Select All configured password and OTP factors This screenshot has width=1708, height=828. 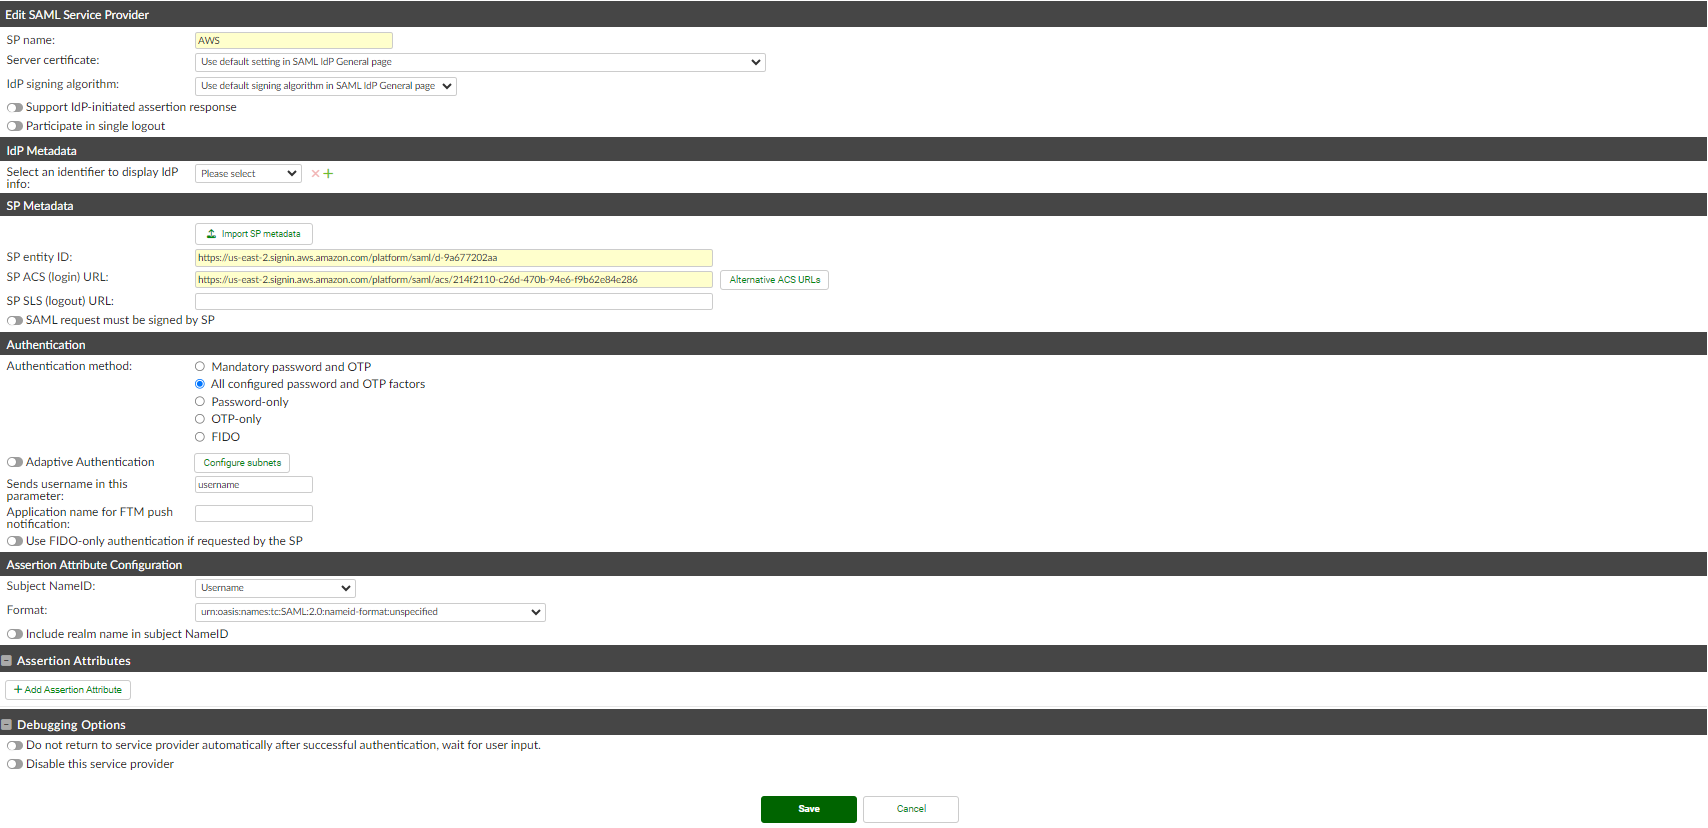point(200,384)
